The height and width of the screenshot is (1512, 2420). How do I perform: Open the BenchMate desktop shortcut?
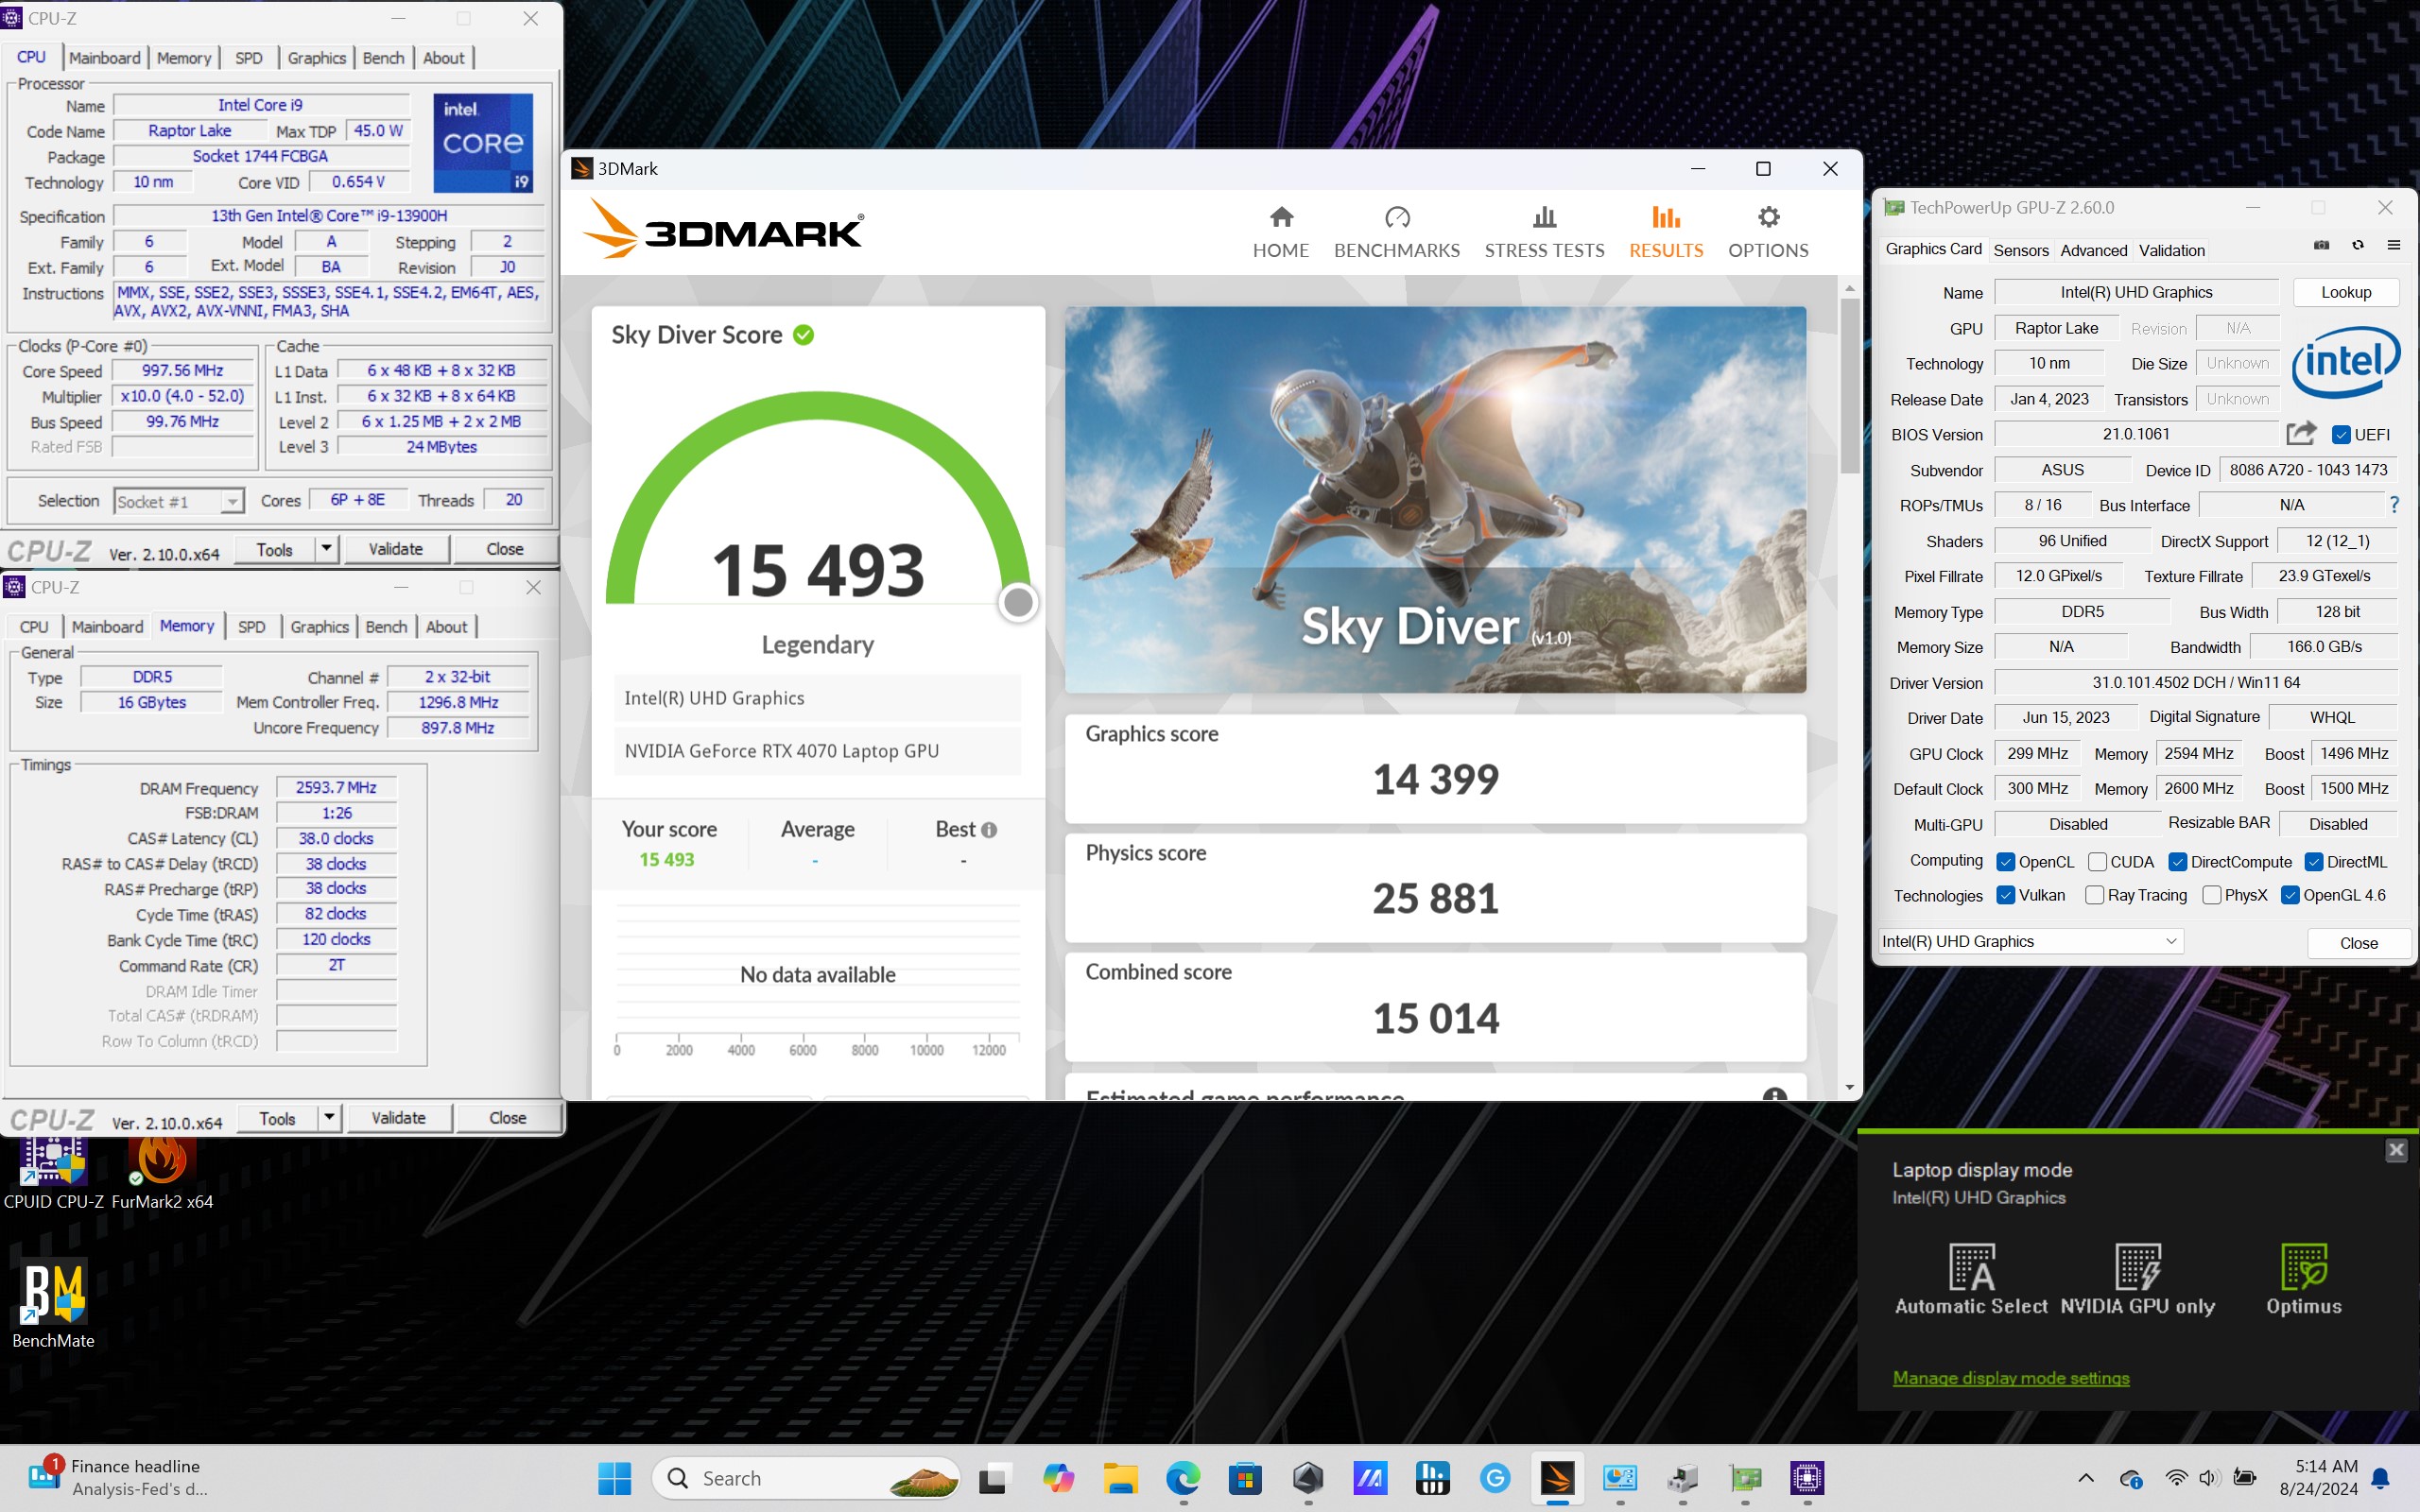[53, 1304]
